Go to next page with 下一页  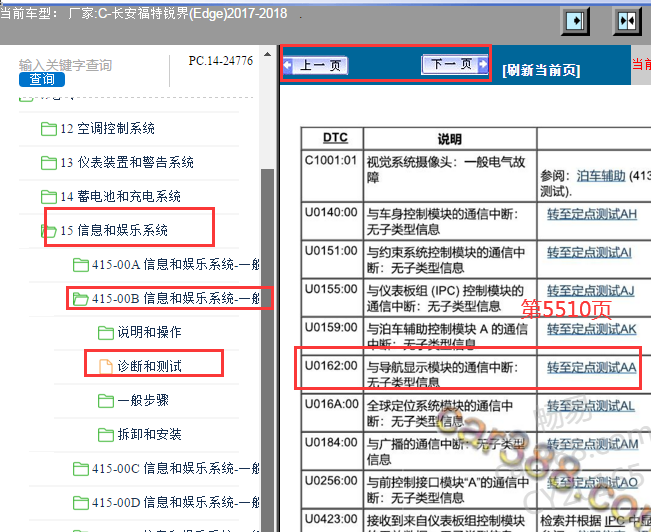pyautogui.click(x=454, y=64)
